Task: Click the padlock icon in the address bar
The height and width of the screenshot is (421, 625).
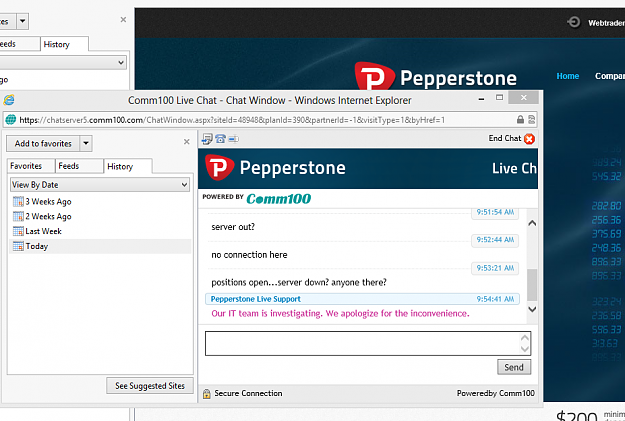Action: click(520, 120)
